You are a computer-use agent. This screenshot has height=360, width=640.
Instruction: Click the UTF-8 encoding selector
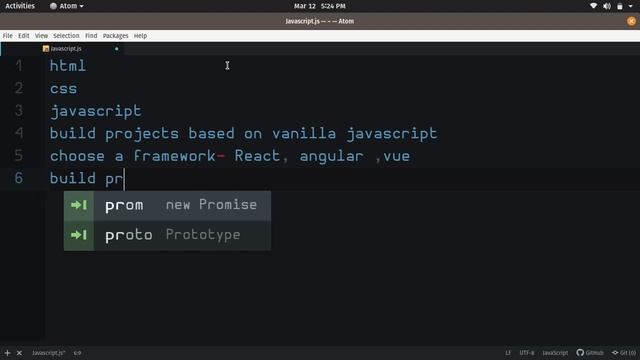tap(527, 353)
